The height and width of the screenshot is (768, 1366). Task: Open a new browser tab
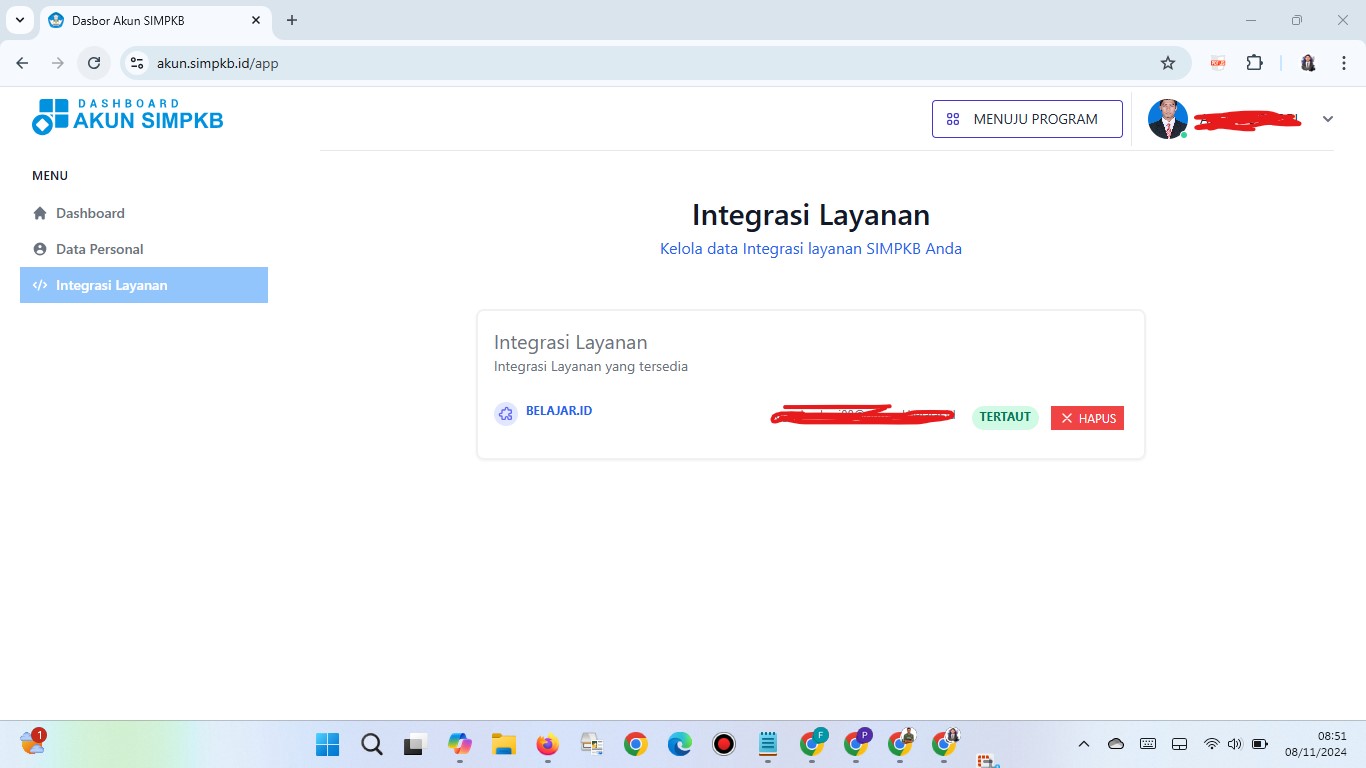coord(292,20)
